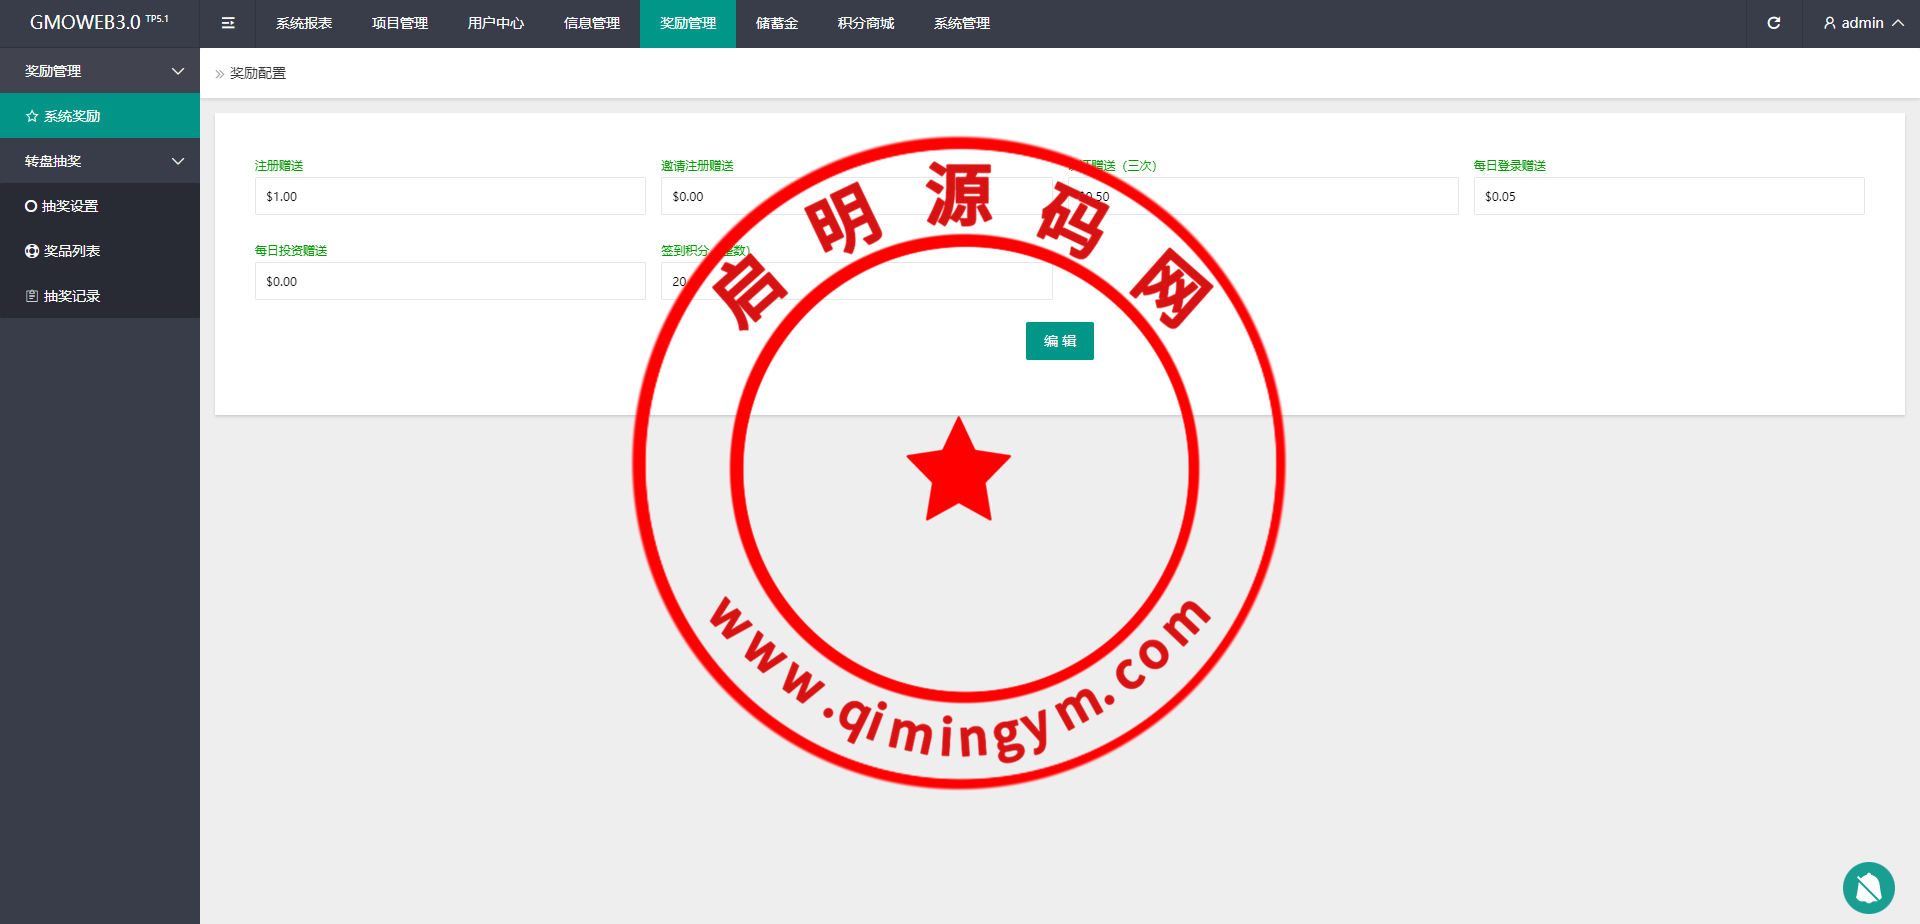Viewport: 1920px width, 924px height.
Task: Click the icon beside 奖品列表
Action: click(32, 251)
